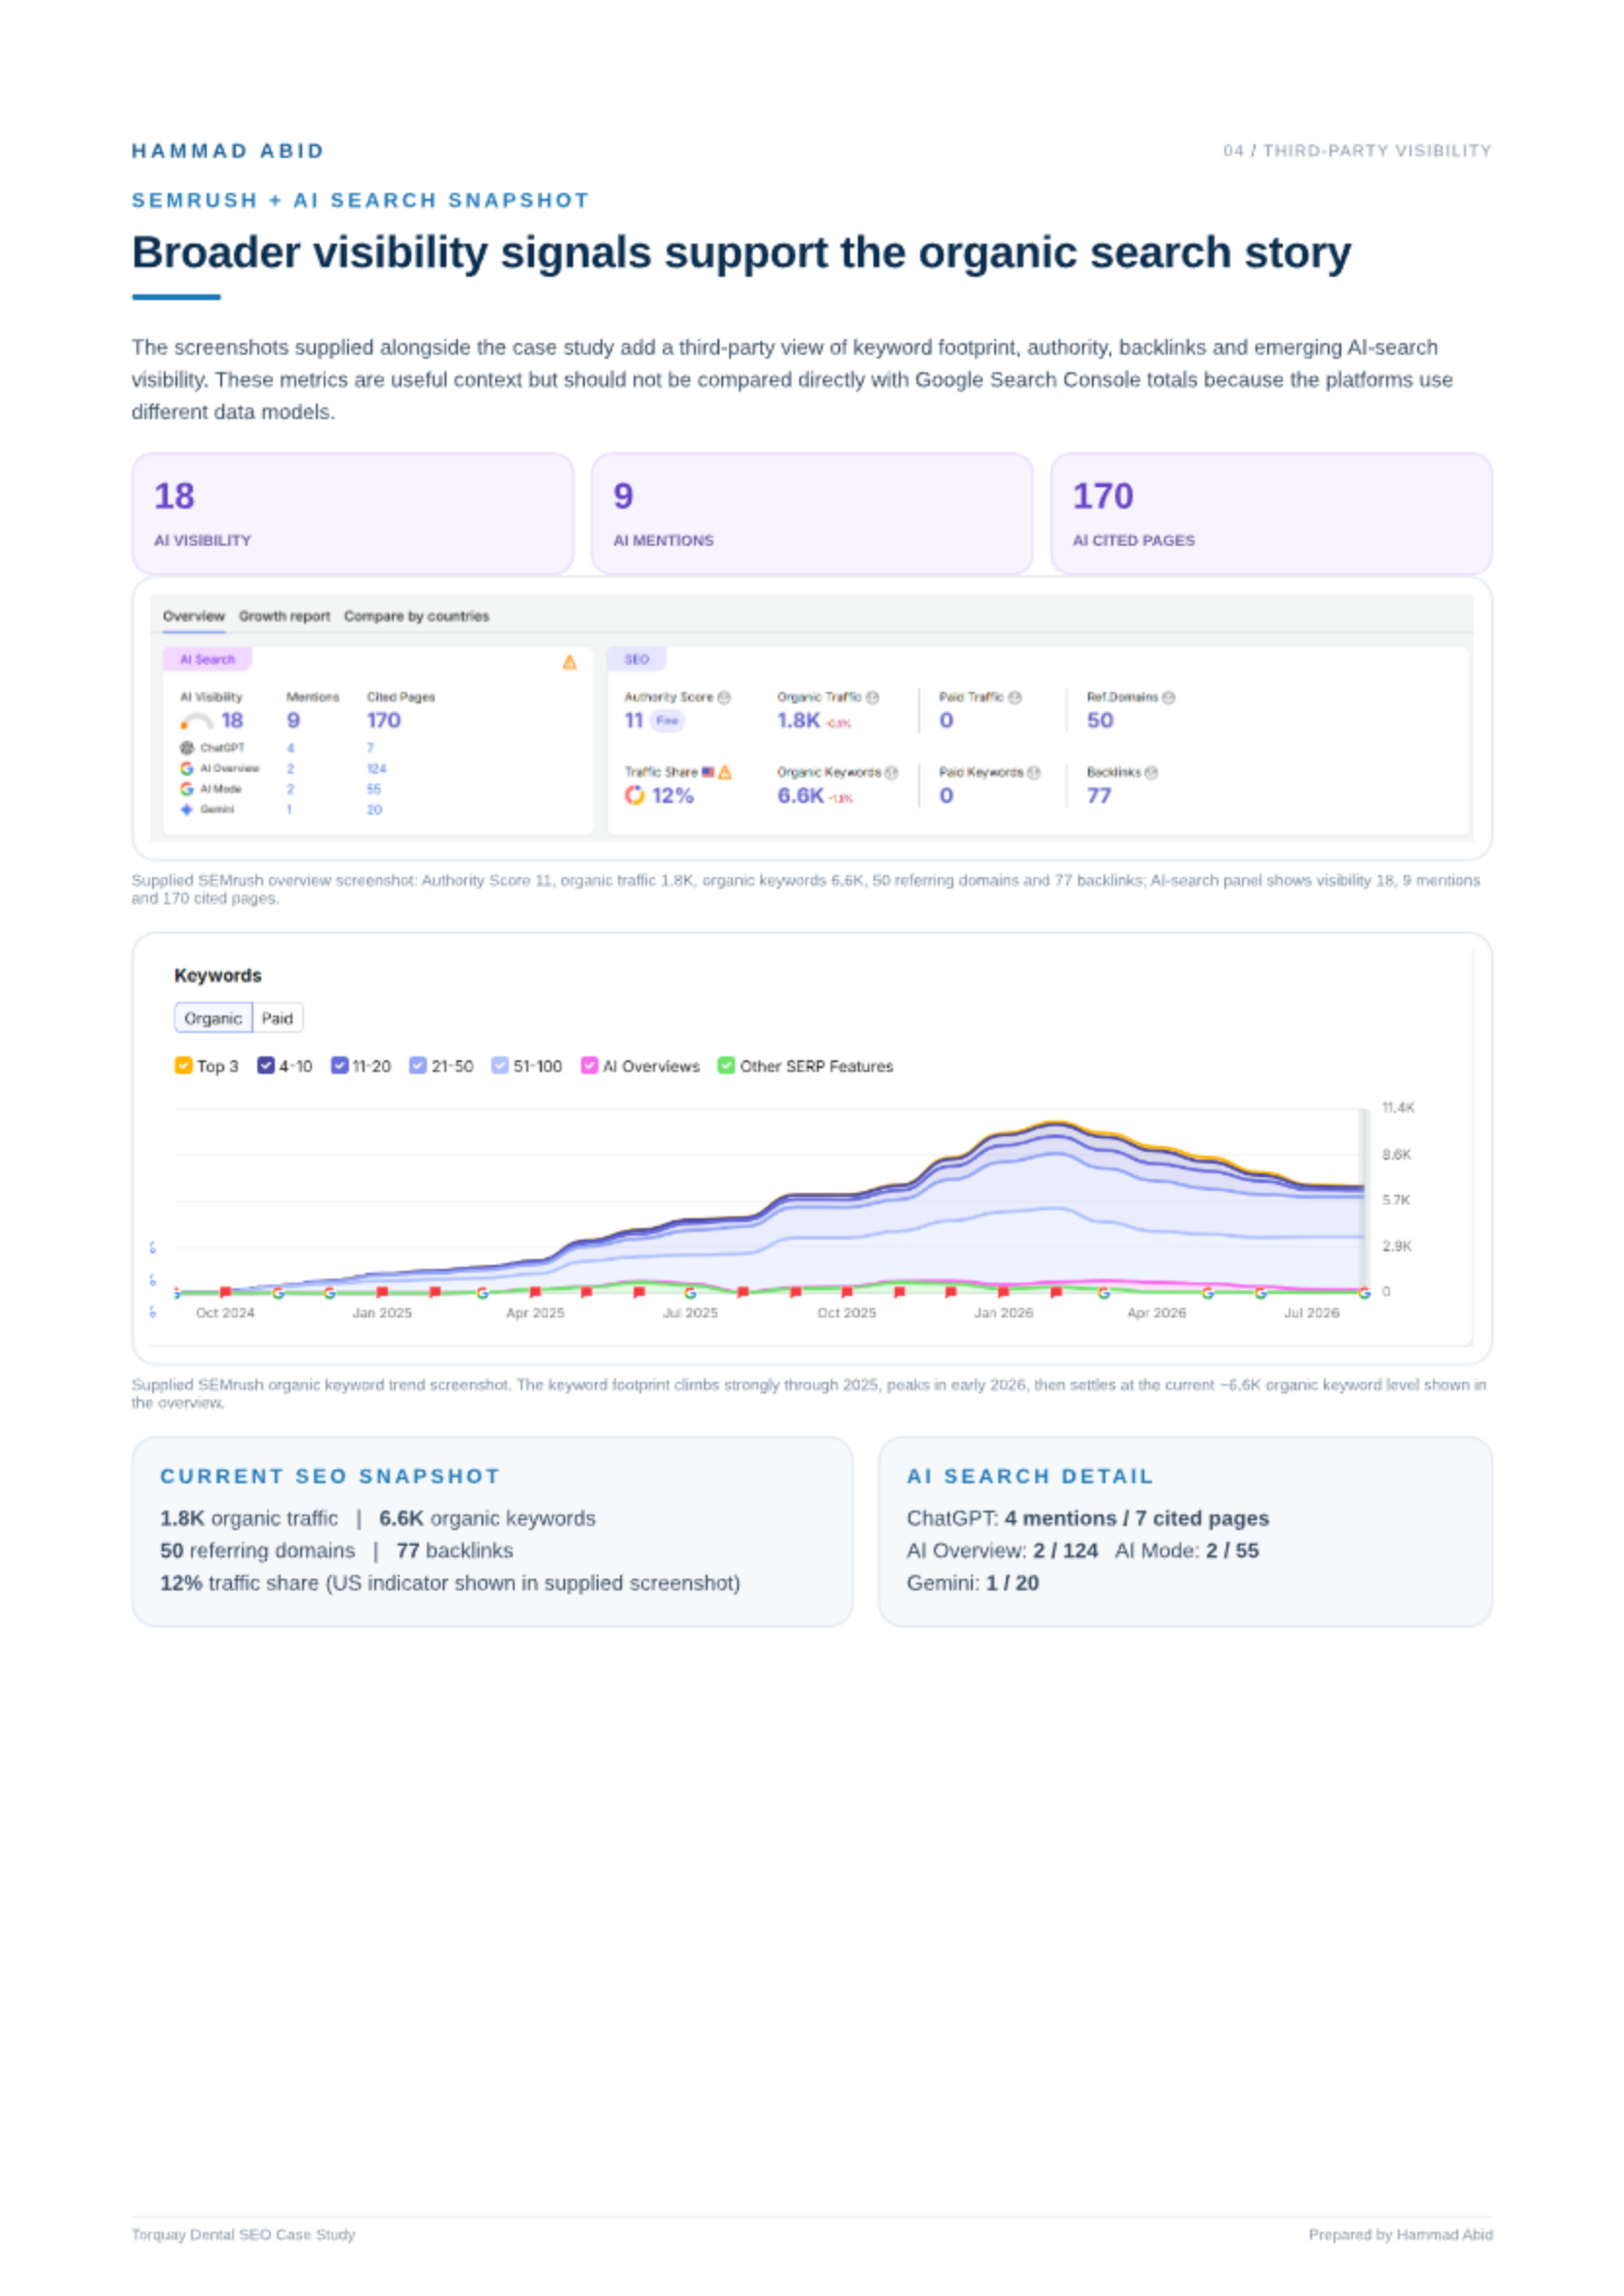Open ChatGPT mentions count 4
The width and height of the screenshot is (1624, 2296).
coord(291,748)
